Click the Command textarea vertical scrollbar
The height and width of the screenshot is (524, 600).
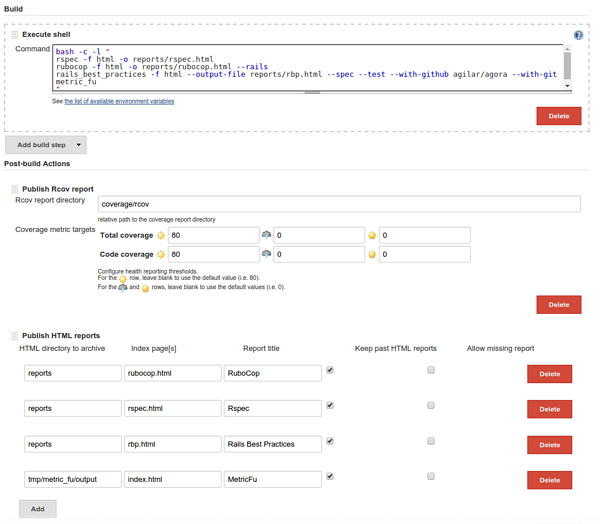[567, 67]
